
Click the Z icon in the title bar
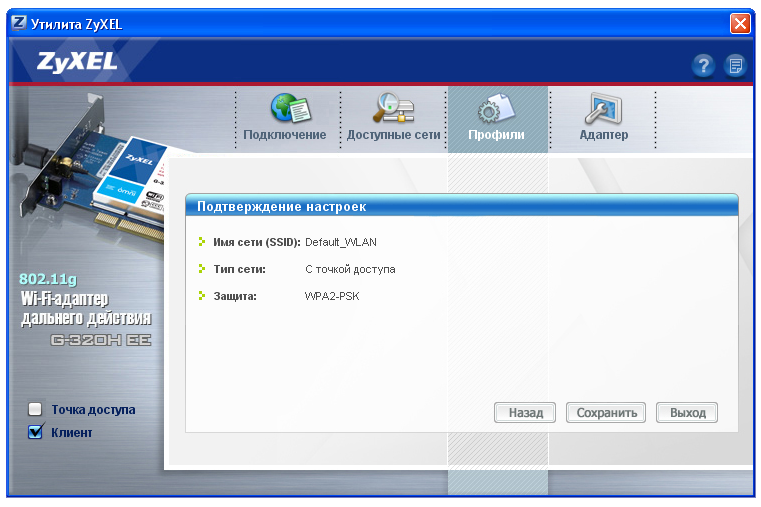tap(19, 23)
